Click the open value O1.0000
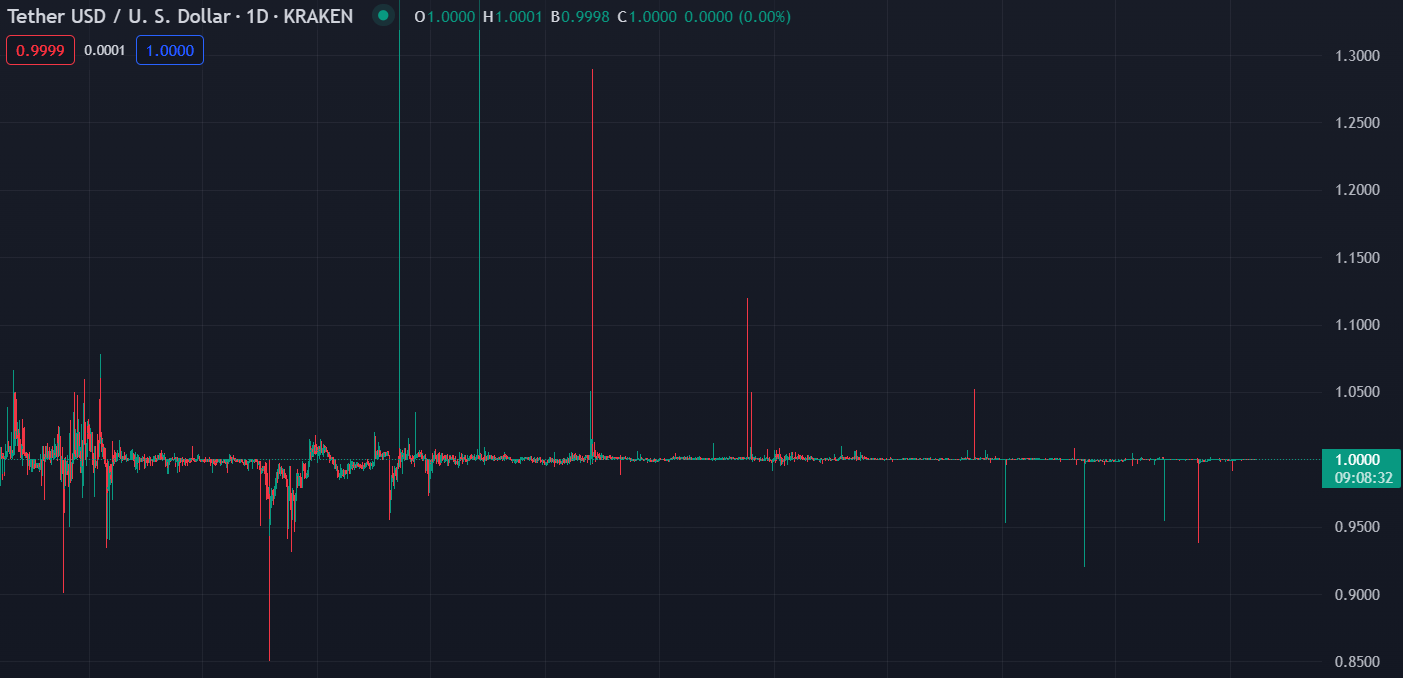Image resolution: width=1403 pixels, height=678 pixels. pyautogui.click(x=445, y=17)
